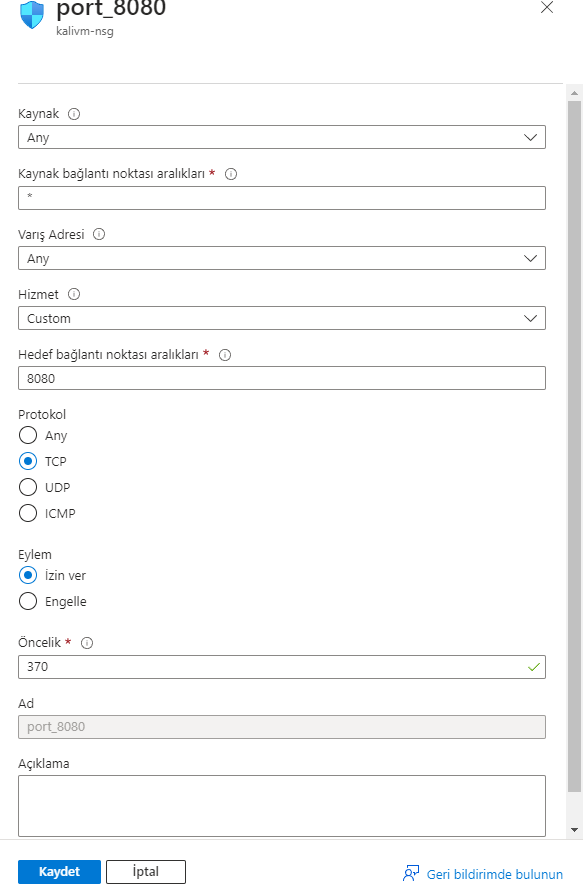Image resolution: width=583 pixels, height=890 pixels.
Task: Open the Kaynak info tooltip icon
Action: coord(73,113)
